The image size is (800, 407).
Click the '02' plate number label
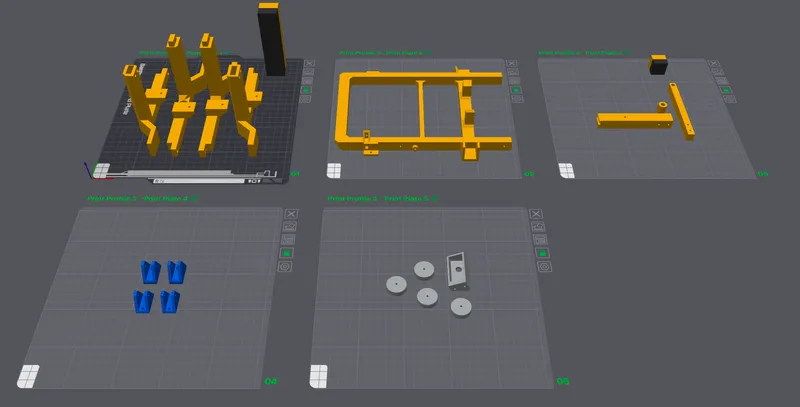pyautogui.click(x=529, y=174)
